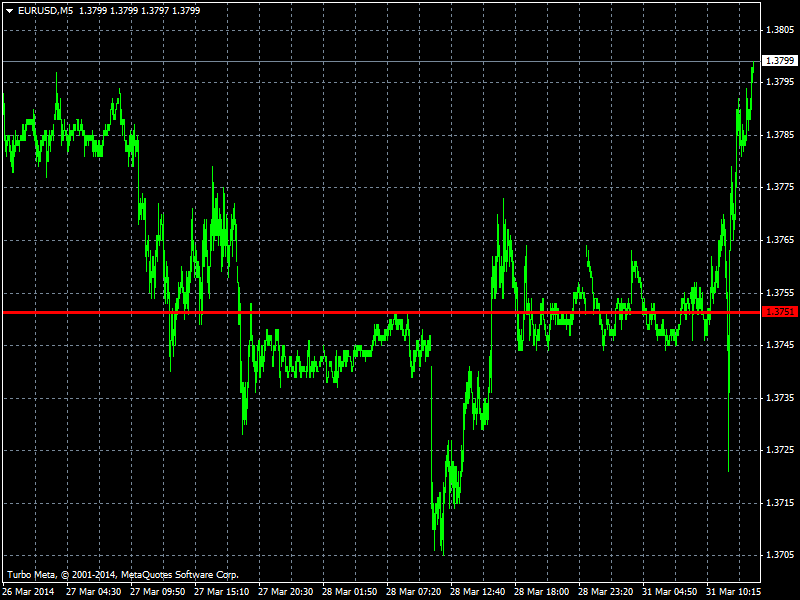The height and width of the screenshot is (600, 800).
Task: Click the 31 Mar 04:50 time label
Action: 669,591
